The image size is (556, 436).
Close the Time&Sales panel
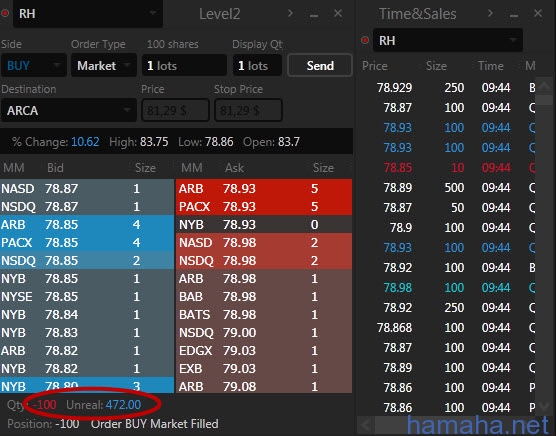click(x=538, y=13)
